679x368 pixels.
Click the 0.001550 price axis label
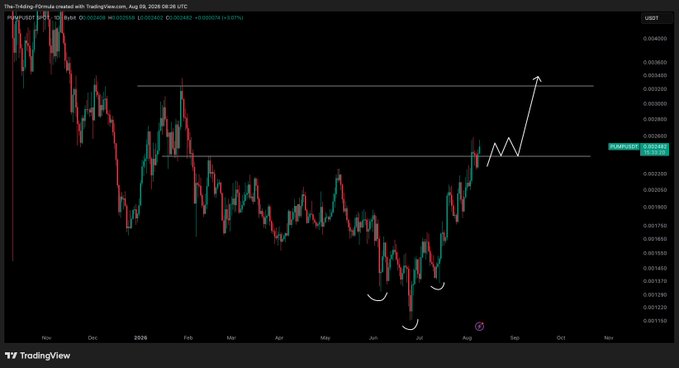point(655,253)
